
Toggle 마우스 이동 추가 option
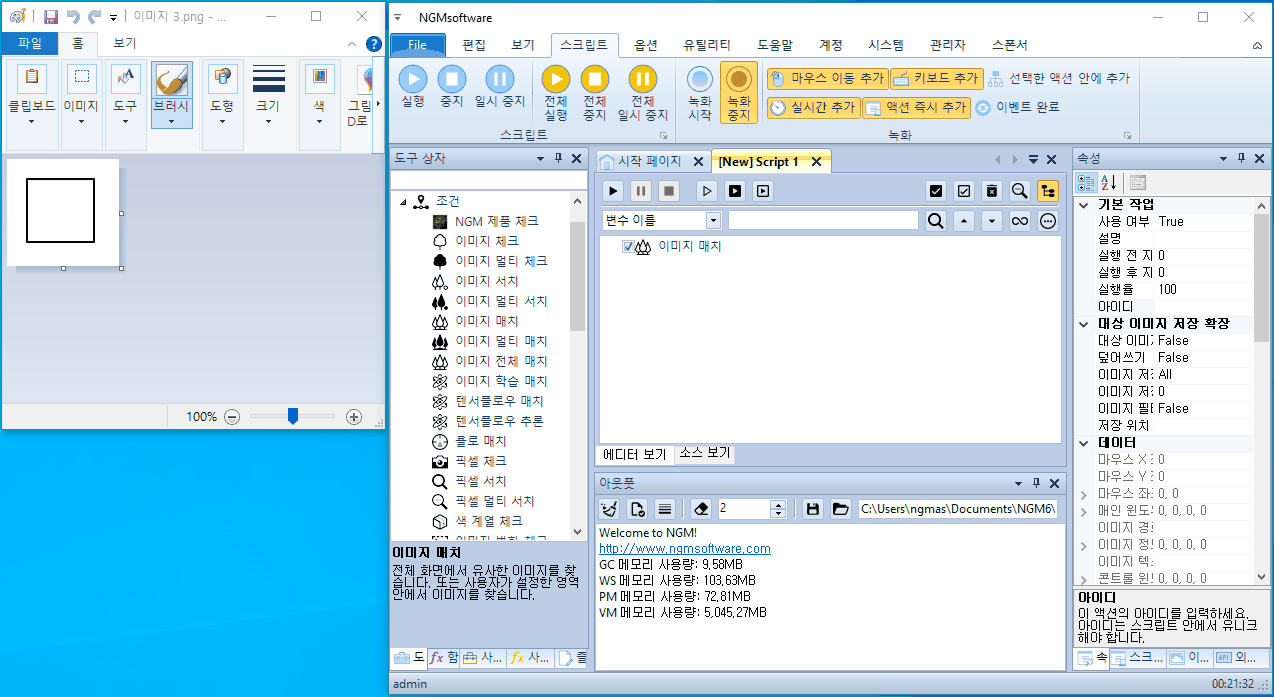pyautogui.click(x=827, y=78)
